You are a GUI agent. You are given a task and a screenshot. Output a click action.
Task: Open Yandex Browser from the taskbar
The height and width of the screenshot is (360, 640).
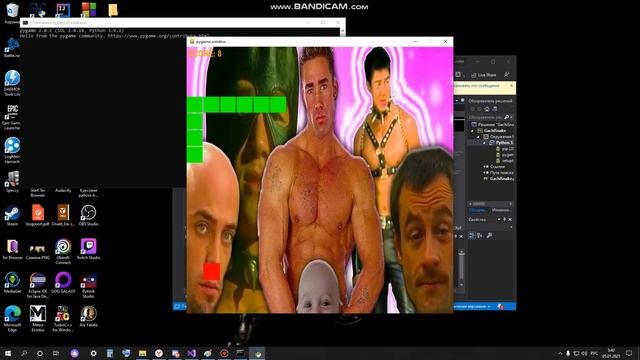(159, 353)
